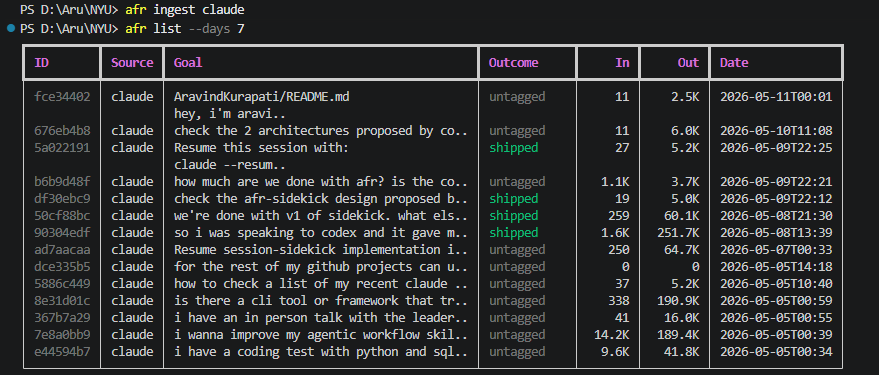Click session ID dce335b5

click(62, 266)
